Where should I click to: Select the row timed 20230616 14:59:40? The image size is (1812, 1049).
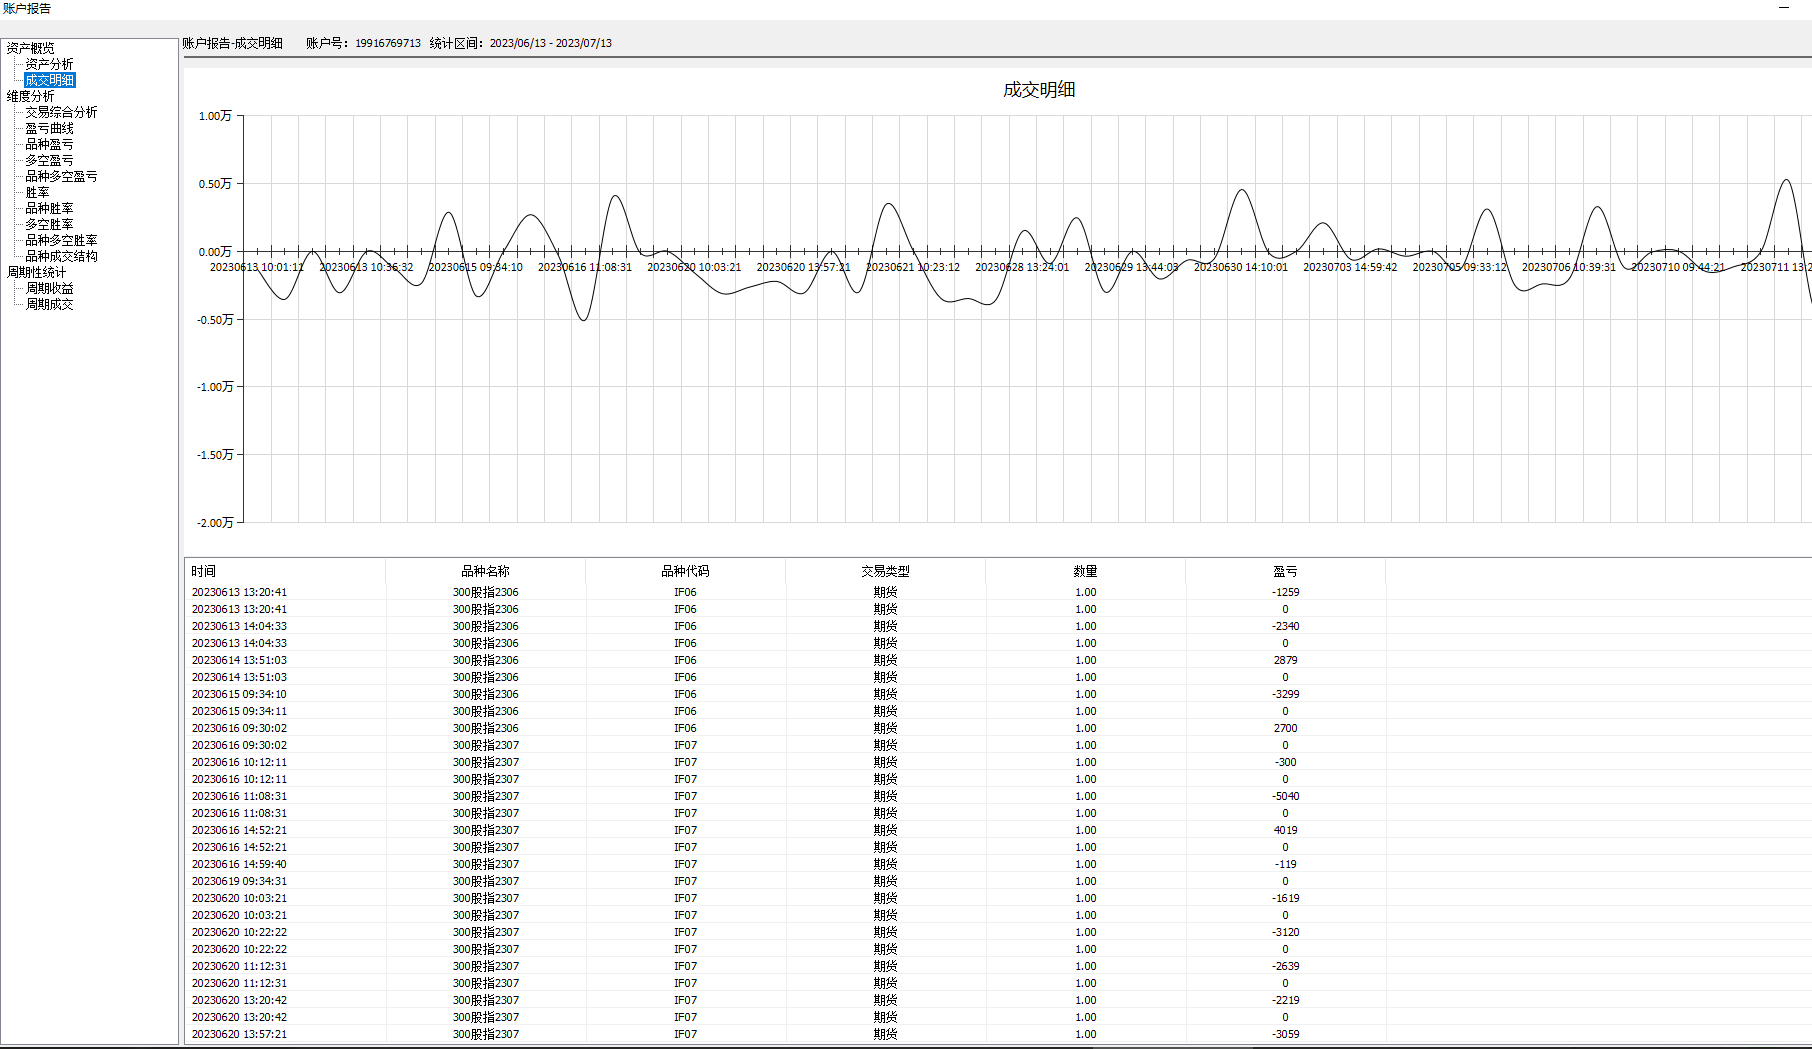click(x=239, y=864)
